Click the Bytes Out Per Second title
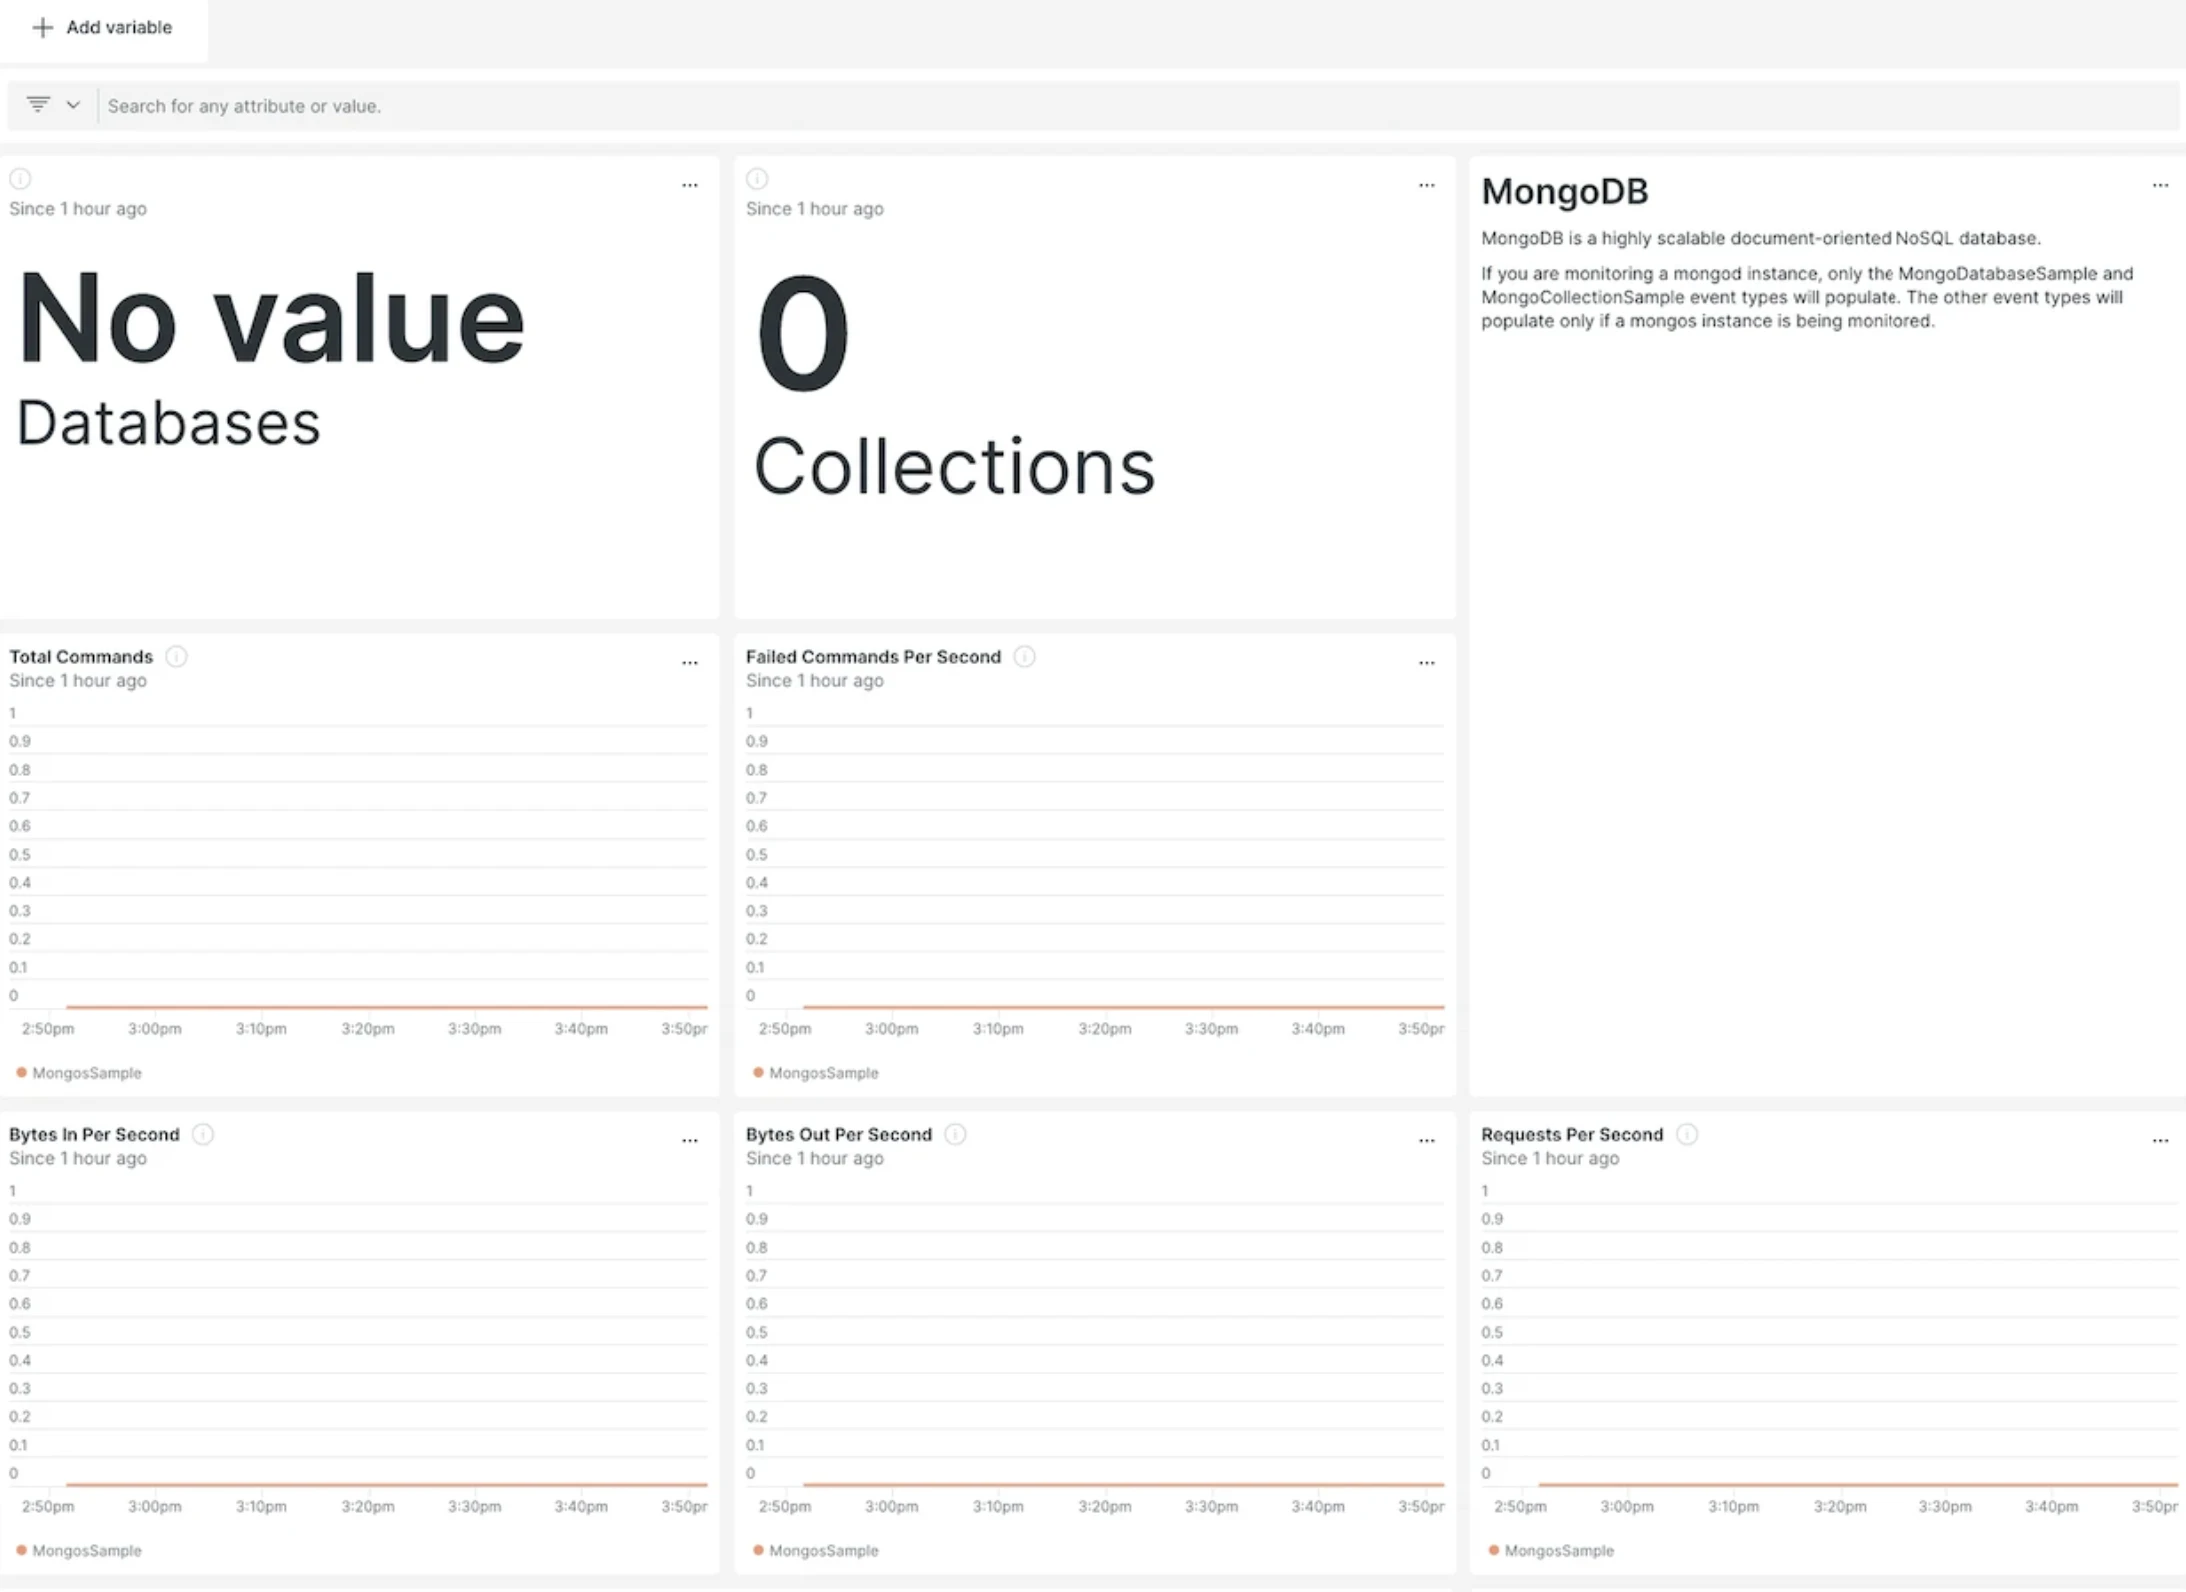 [x=839, y=1135]
